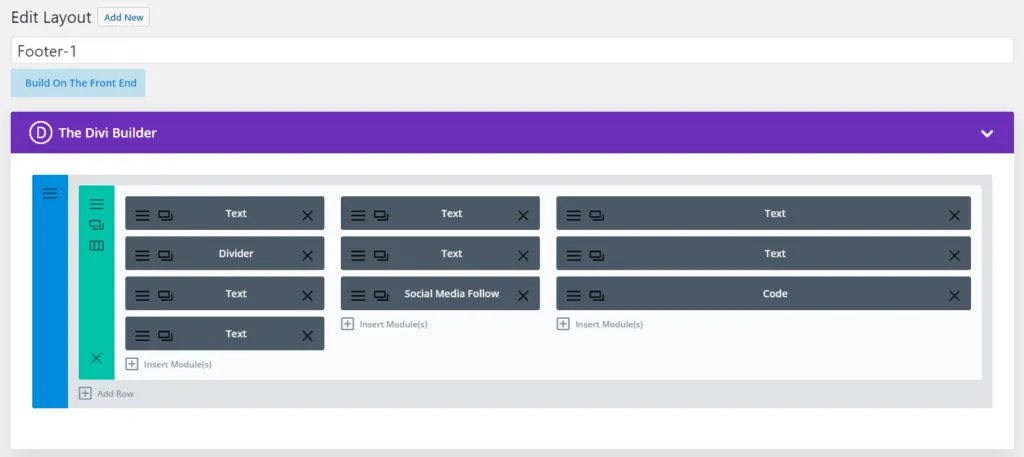
Task: Delete the Text module directly below Divider
Action: [308, 296]
